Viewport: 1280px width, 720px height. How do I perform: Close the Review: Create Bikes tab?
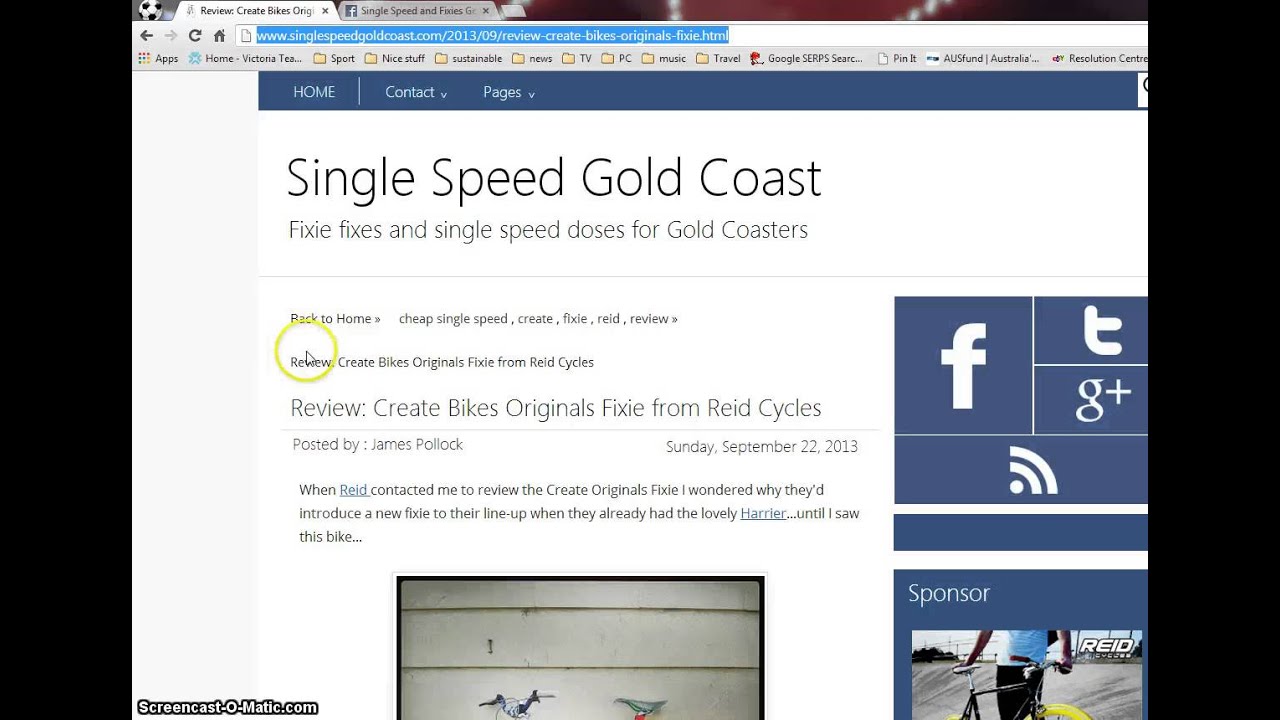pos(325,11)
